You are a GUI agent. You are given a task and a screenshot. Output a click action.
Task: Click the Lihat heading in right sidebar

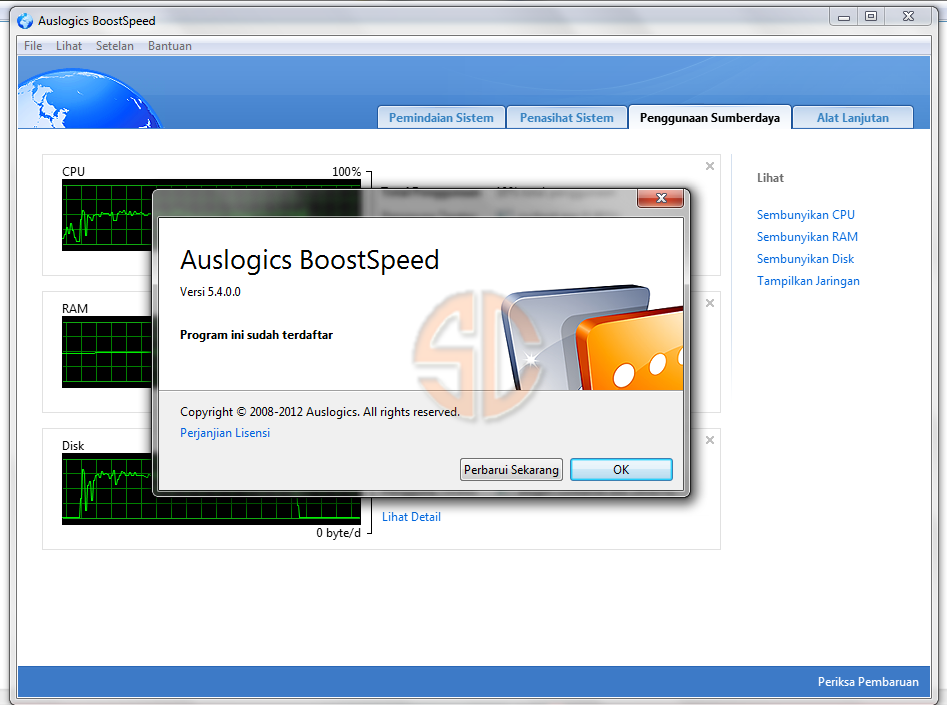pos(770,178)
